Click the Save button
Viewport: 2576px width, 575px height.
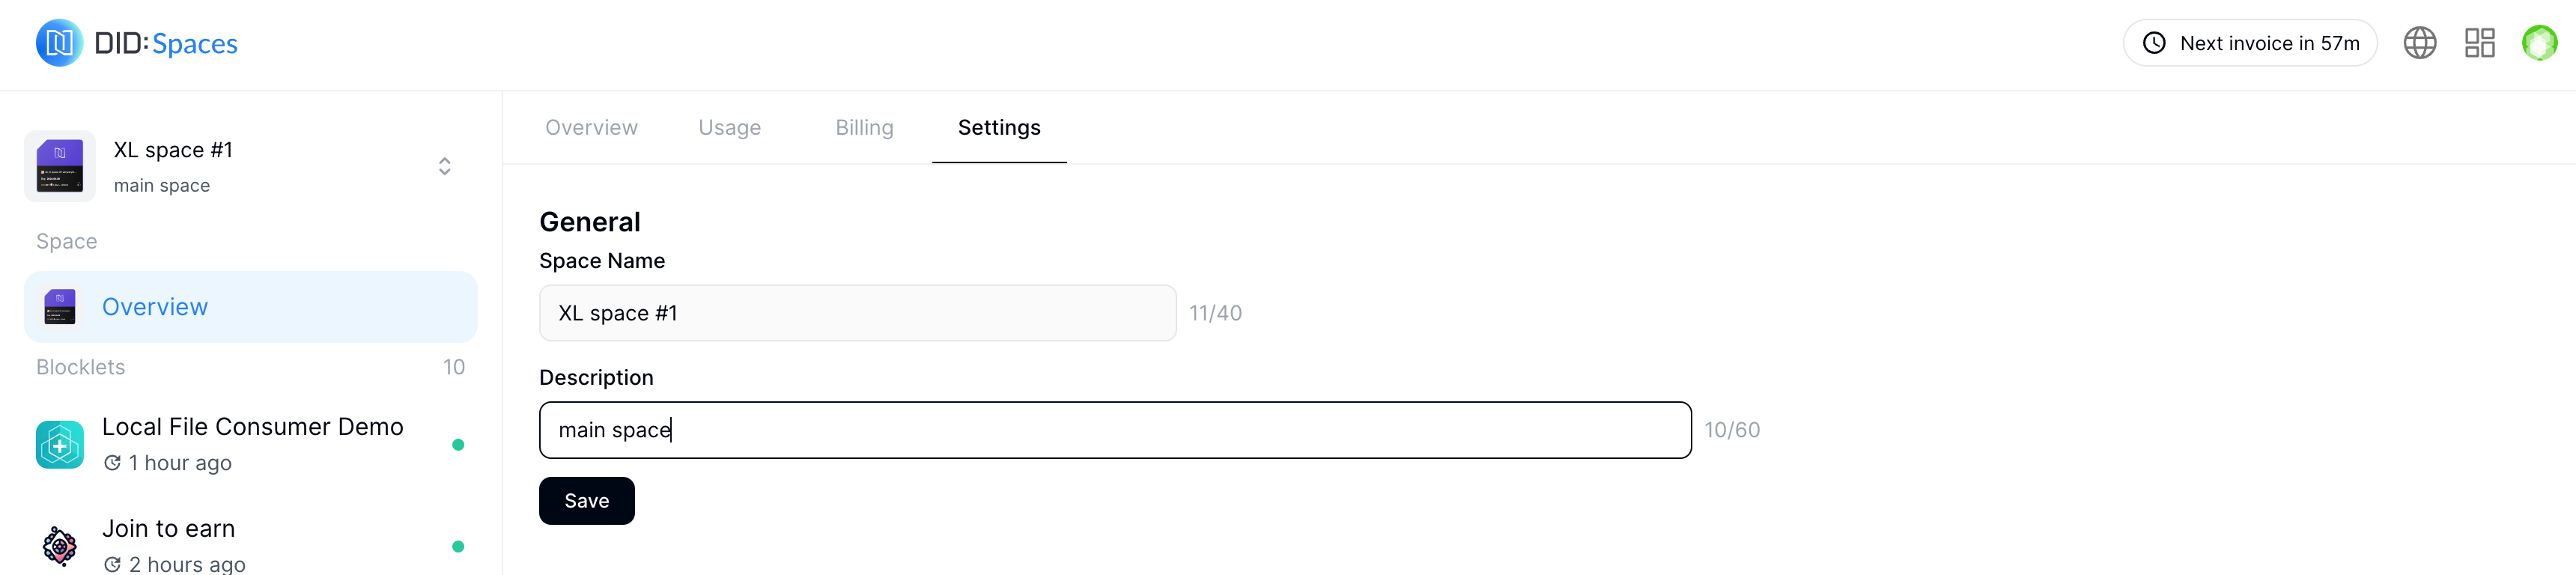point(586,501)
